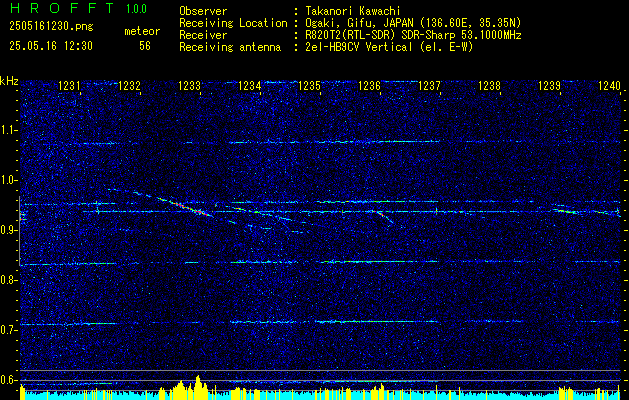Click the R820T2(RTL-SDR) SDR-Sharp frequency text
The height and width of the screenshot is (400, 629).
click(x=413, y=35)
